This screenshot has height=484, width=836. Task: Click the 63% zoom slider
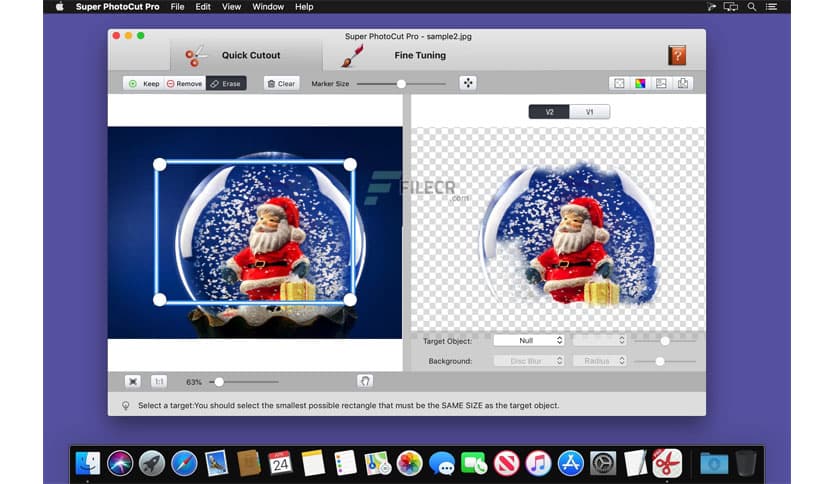pyautogui.click(x=244, y=382)
